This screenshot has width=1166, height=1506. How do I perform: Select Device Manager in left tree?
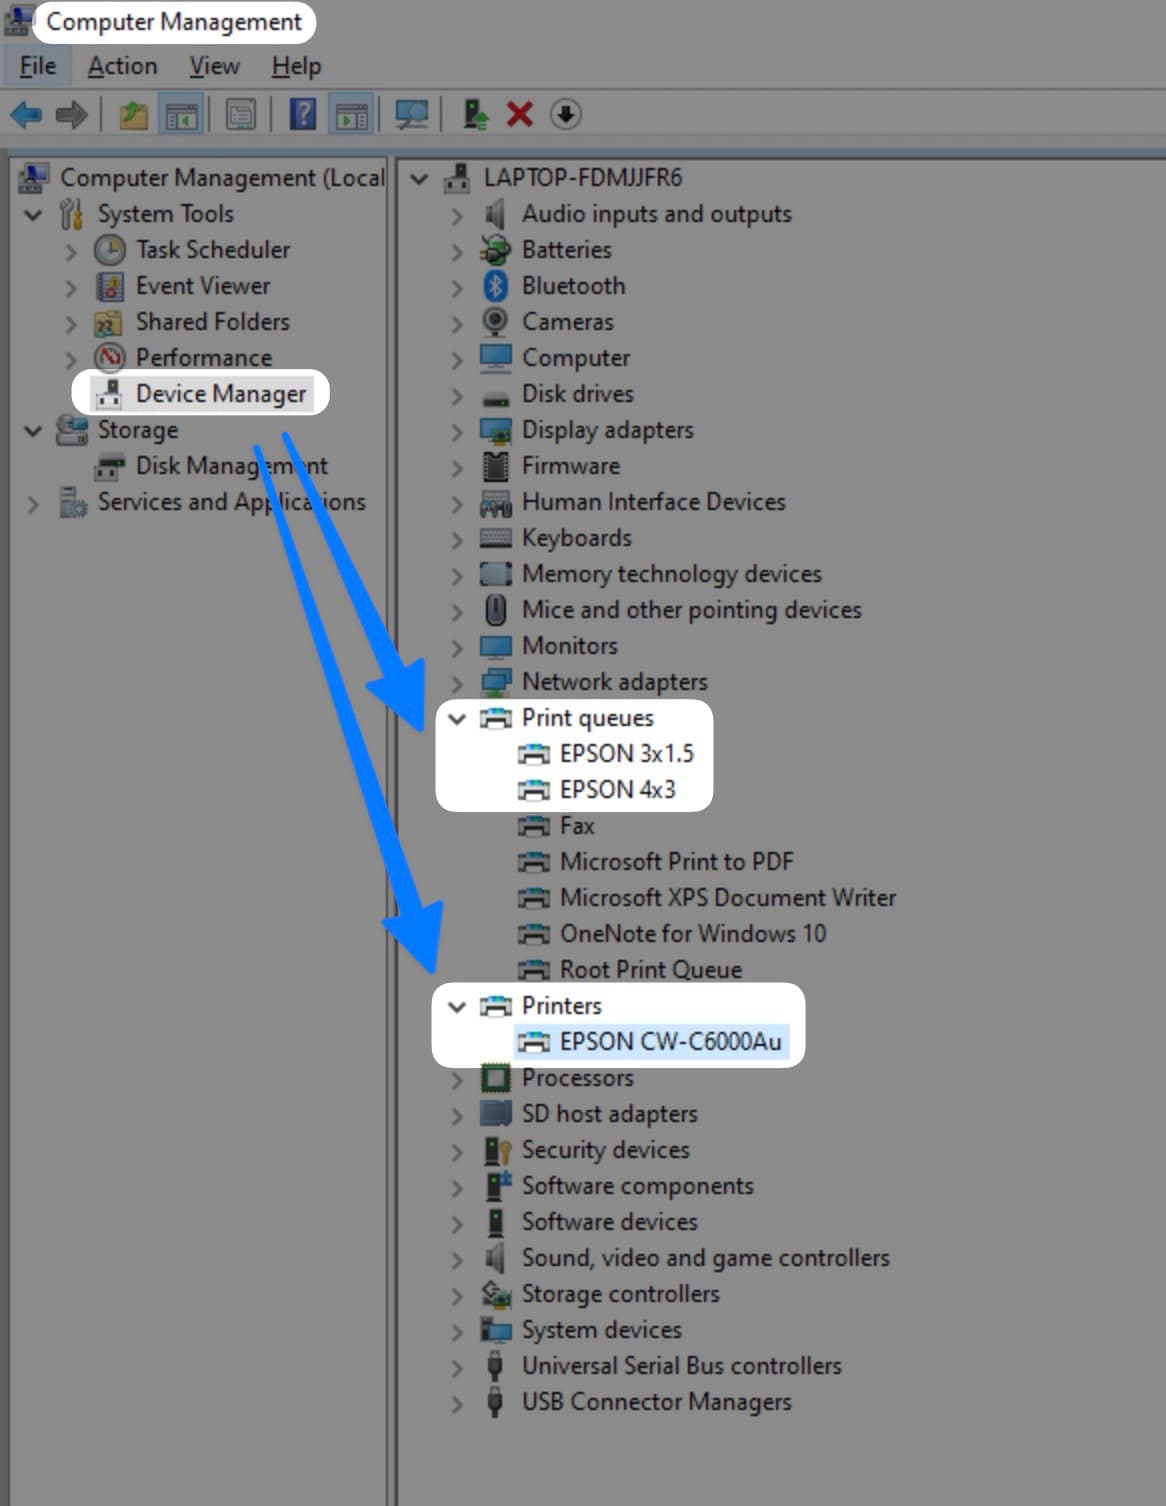[220, 394]
